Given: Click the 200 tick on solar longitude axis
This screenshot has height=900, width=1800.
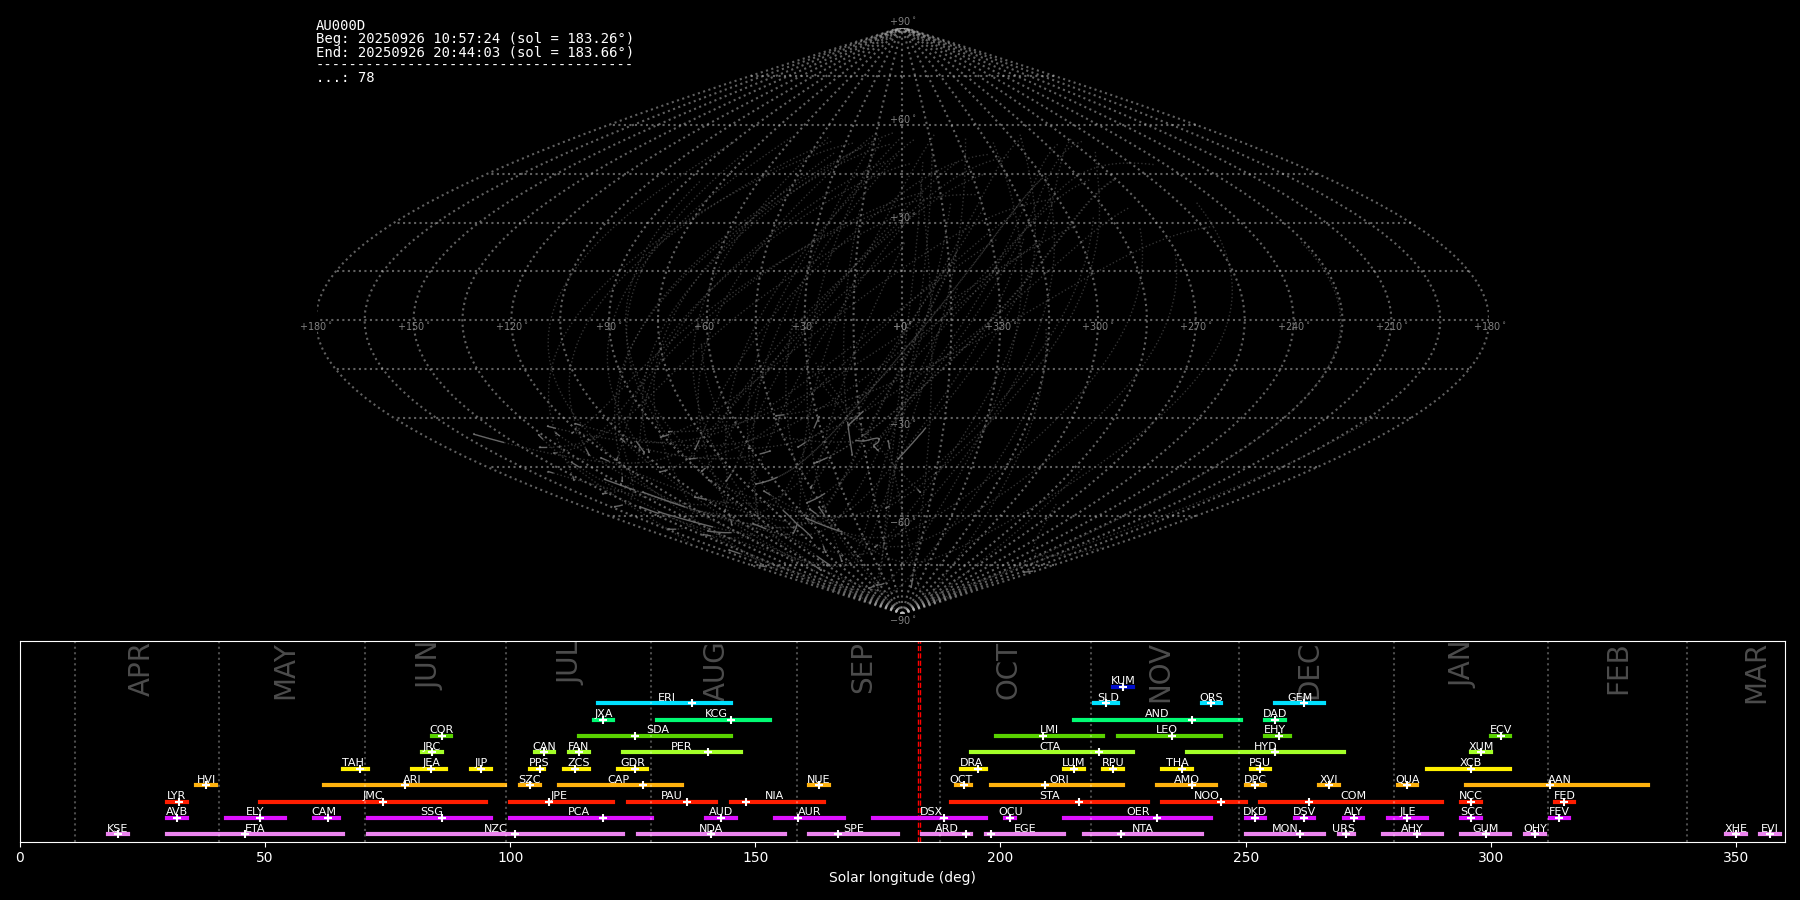Looking at the screenshot, I should point(1000,857).
